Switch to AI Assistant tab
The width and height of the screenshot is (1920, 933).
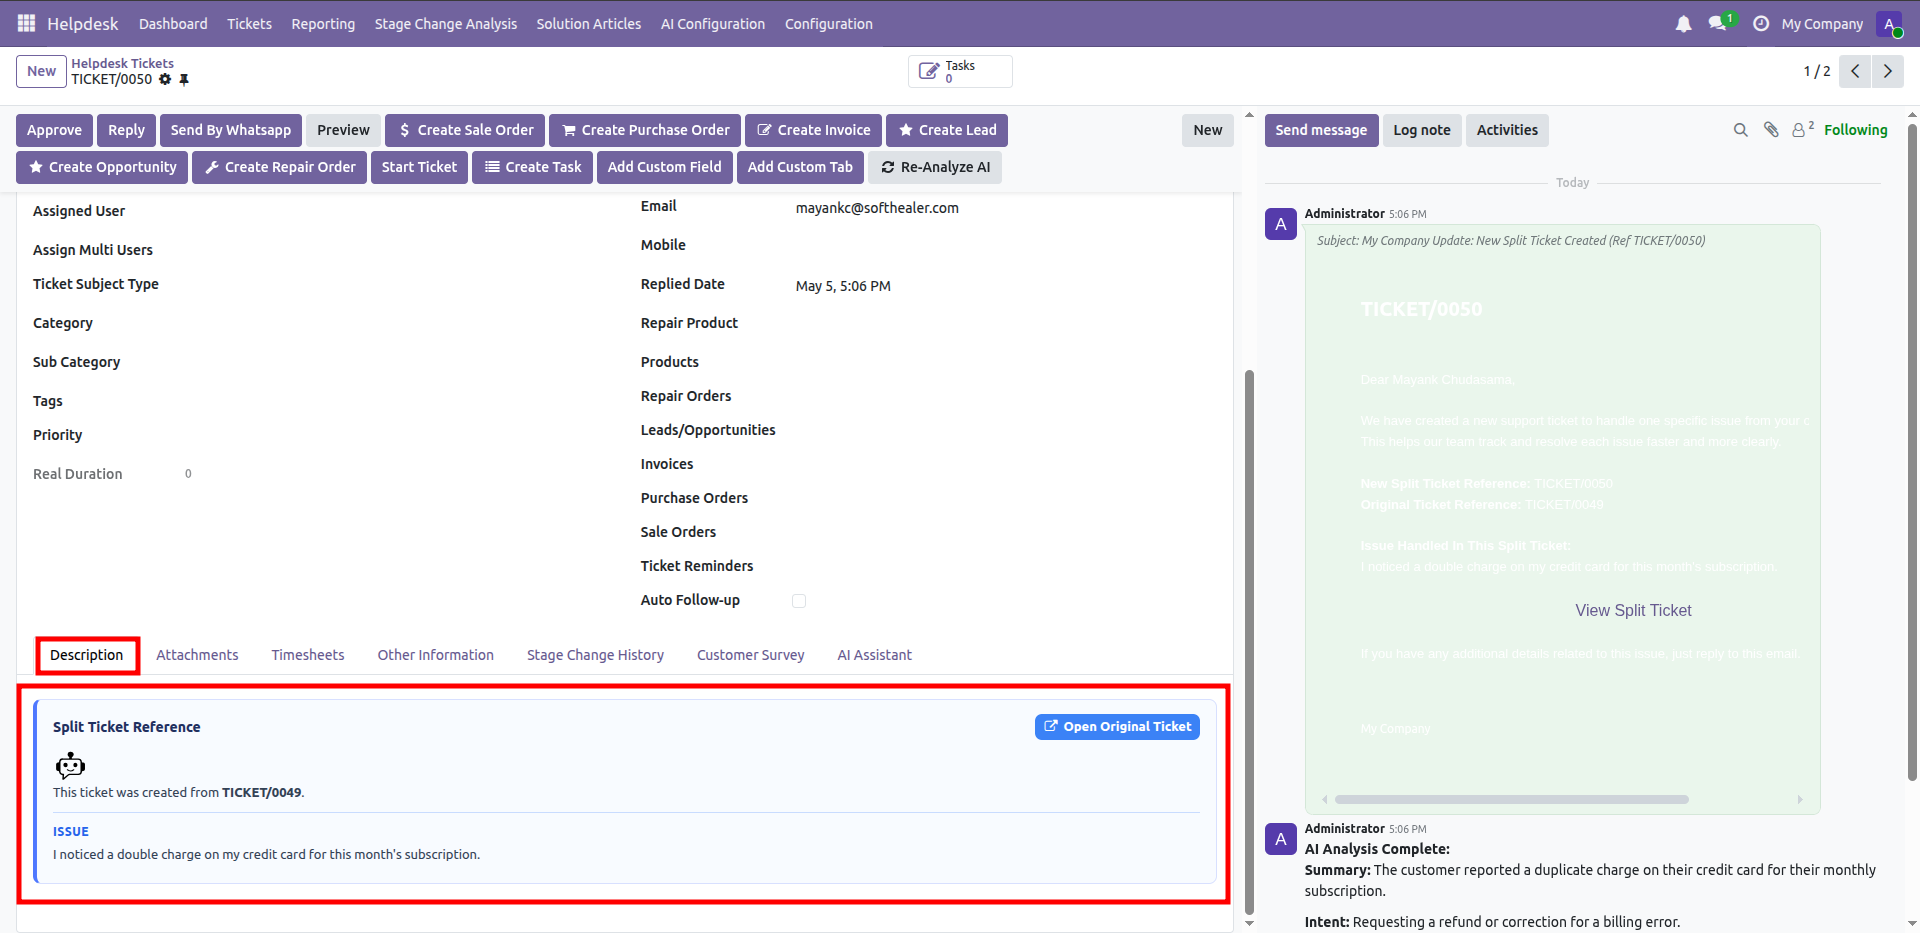point(874,655)
